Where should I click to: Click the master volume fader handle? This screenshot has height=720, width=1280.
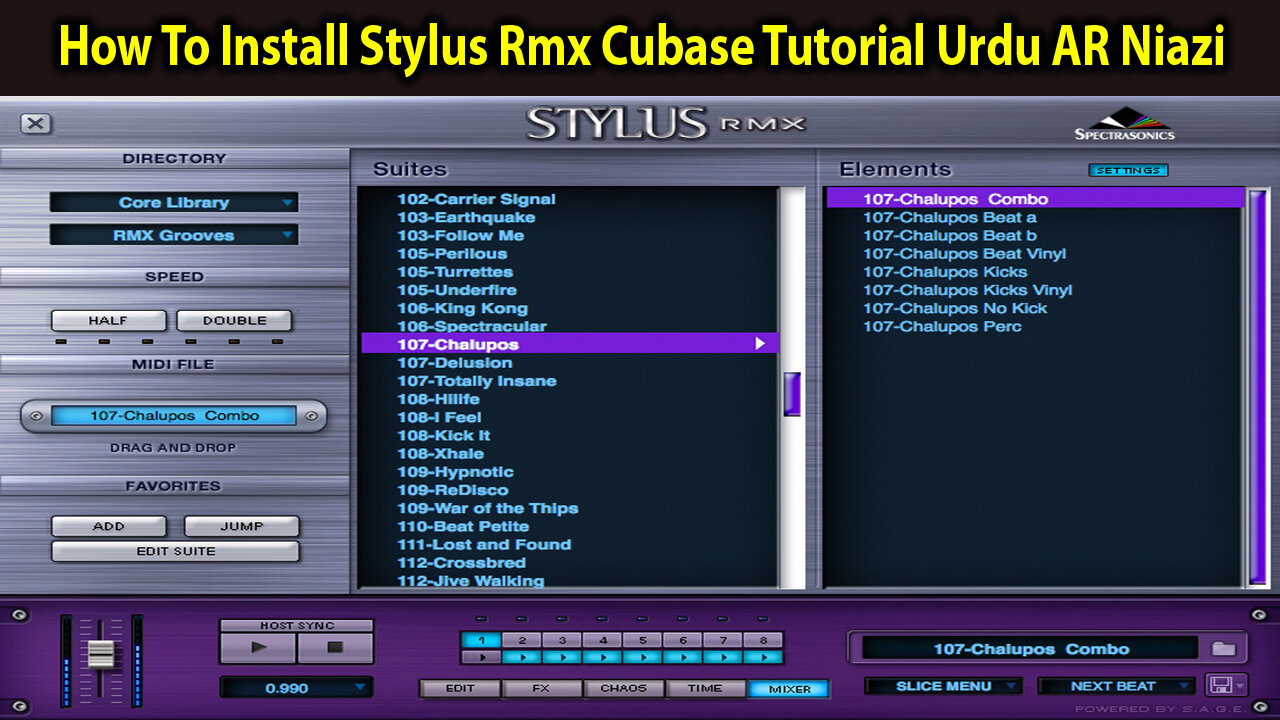(100, 654)
